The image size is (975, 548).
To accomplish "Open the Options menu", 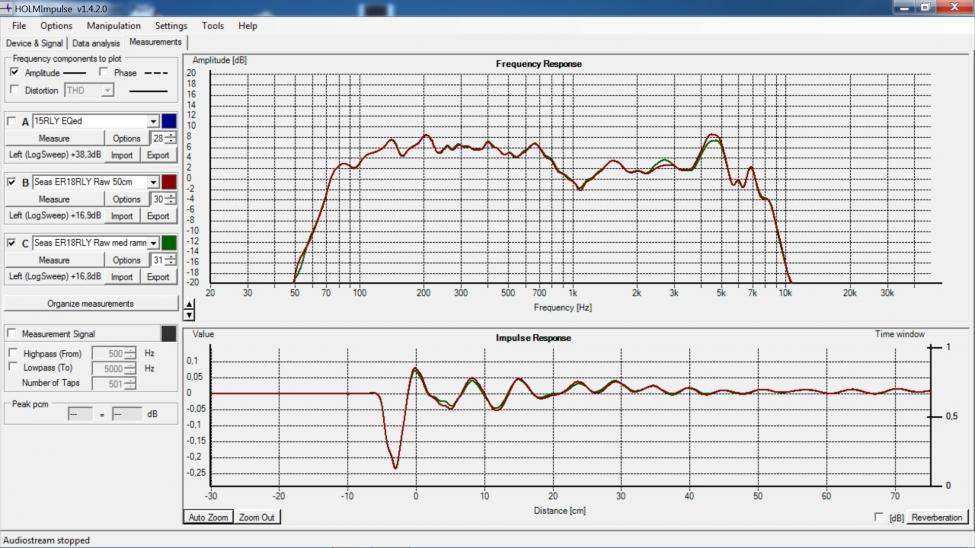I will click(x=56, y=26).
